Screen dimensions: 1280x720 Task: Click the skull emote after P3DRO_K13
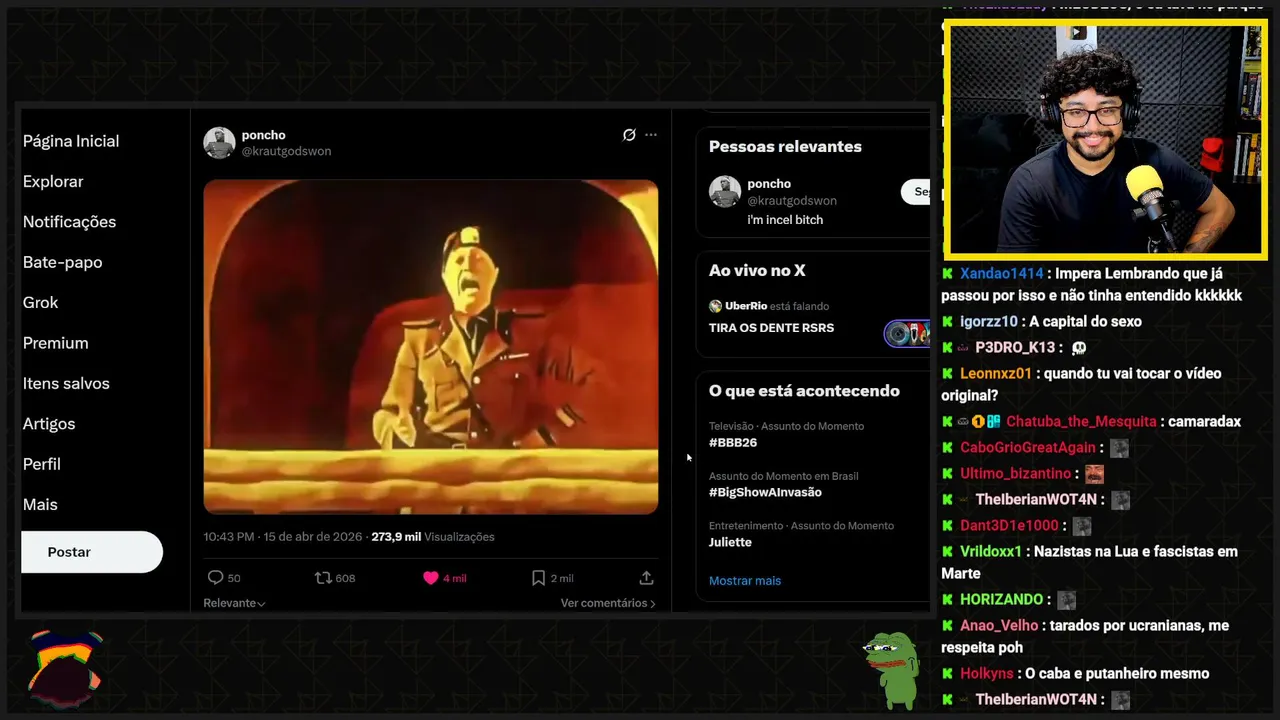(1078, 348)
